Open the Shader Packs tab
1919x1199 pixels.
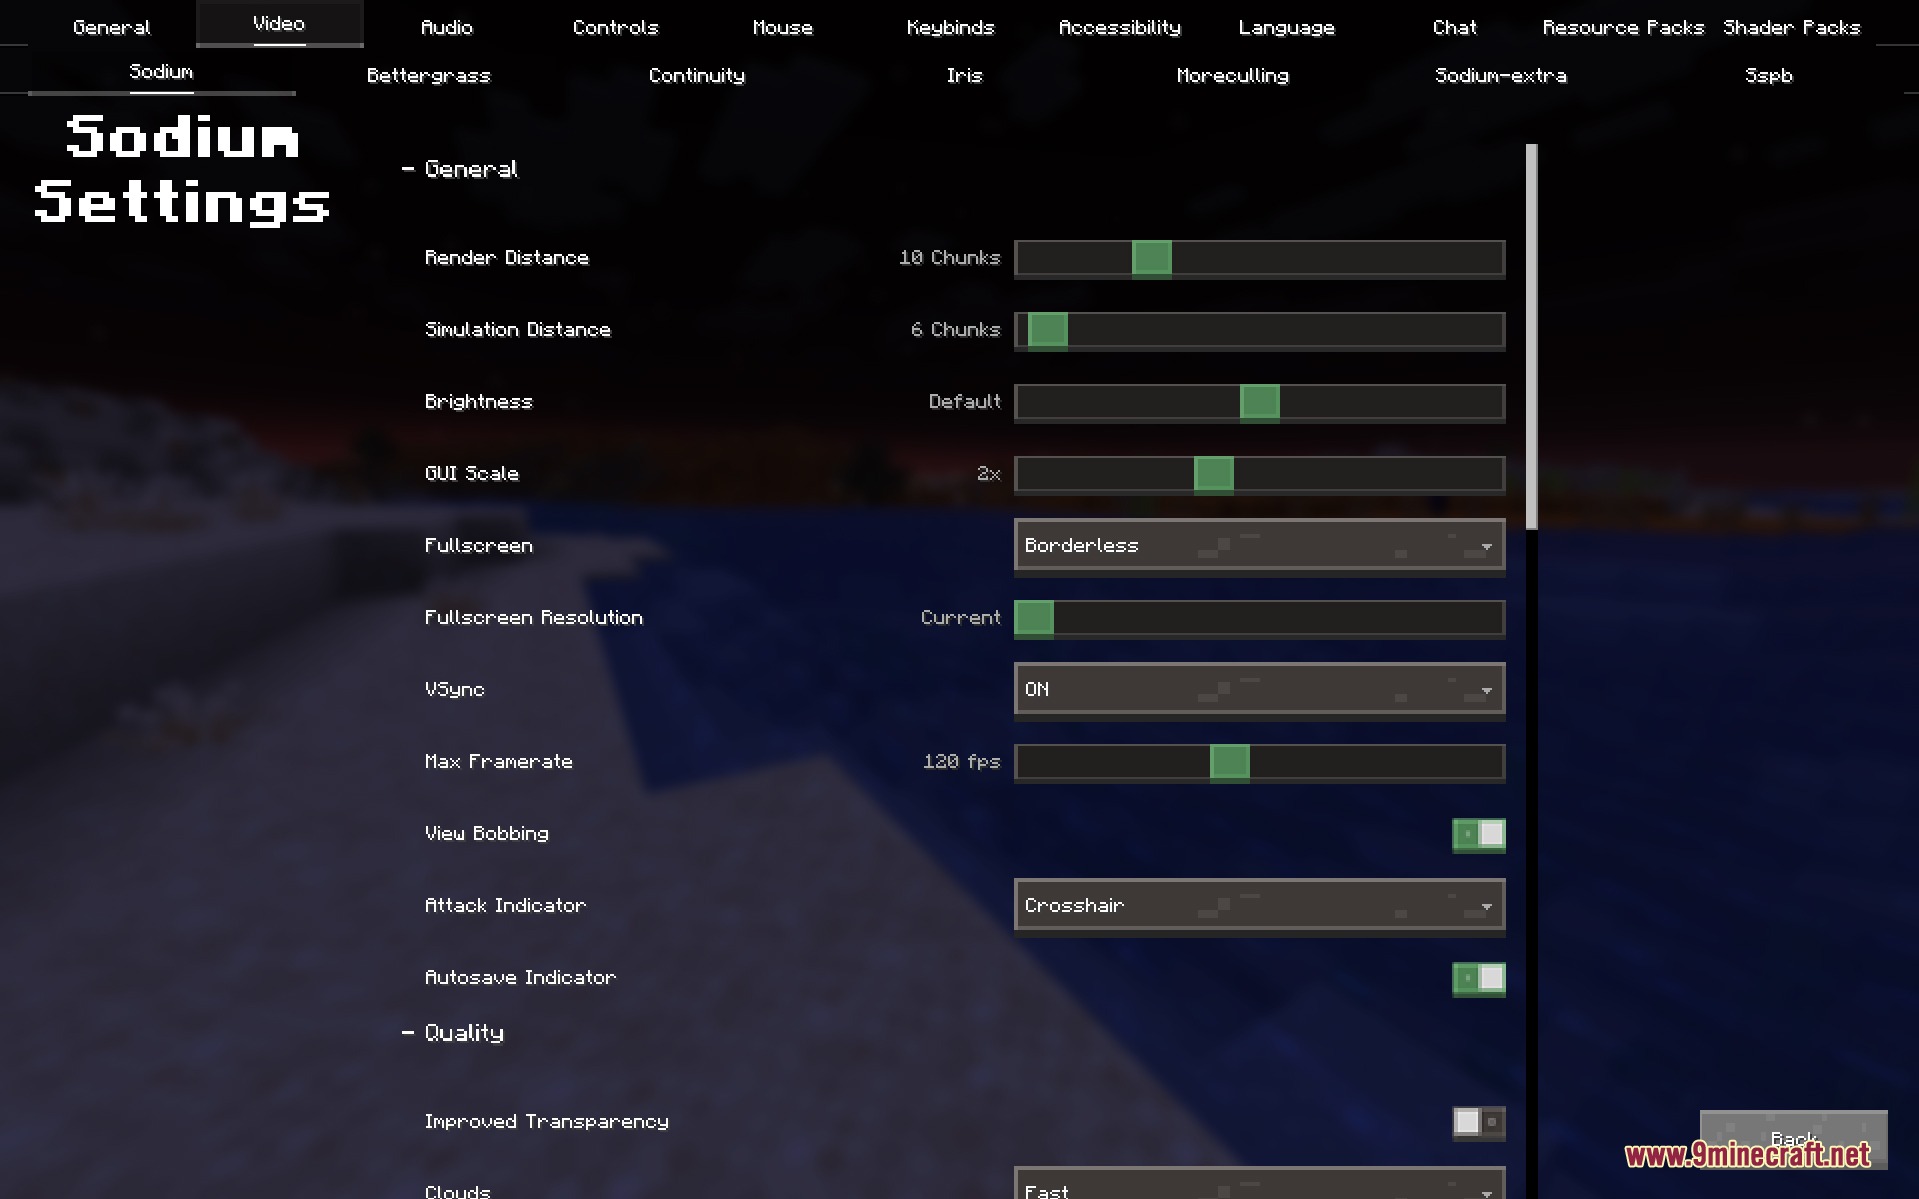(1791, 27)
